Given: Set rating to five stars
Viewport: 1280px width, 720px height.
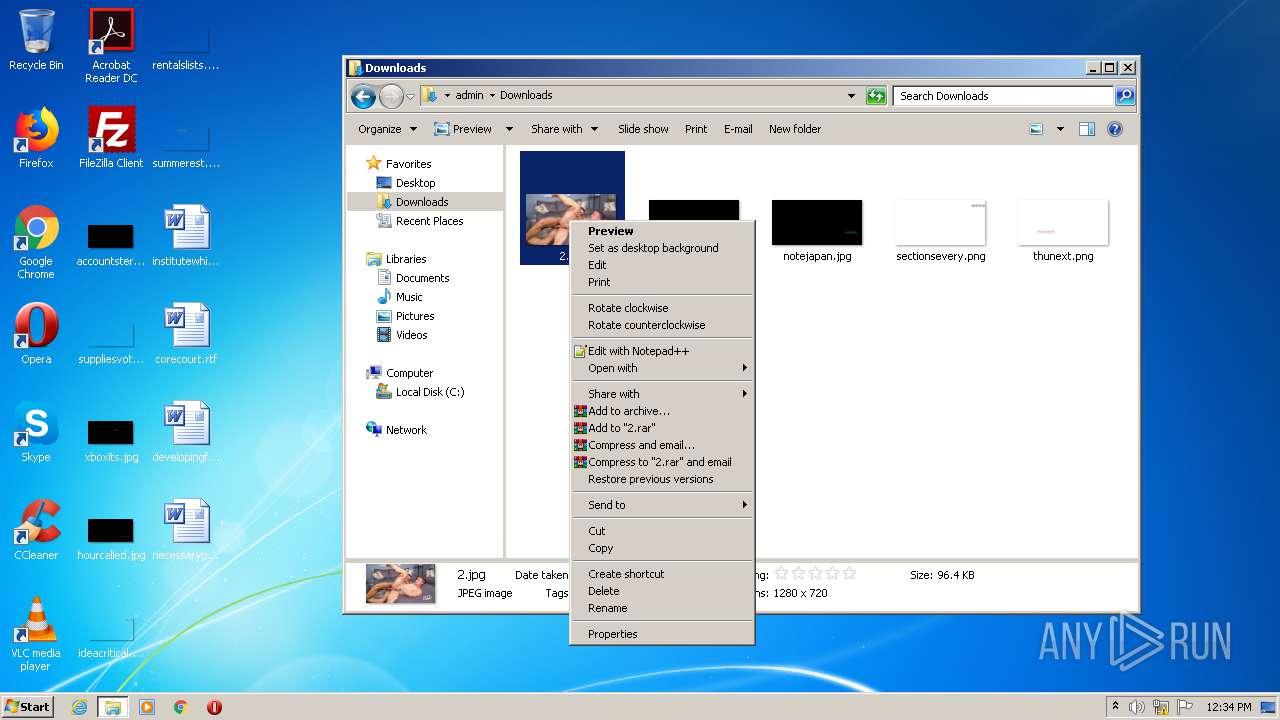Looking at the screenshot, I should coord(849,573).
